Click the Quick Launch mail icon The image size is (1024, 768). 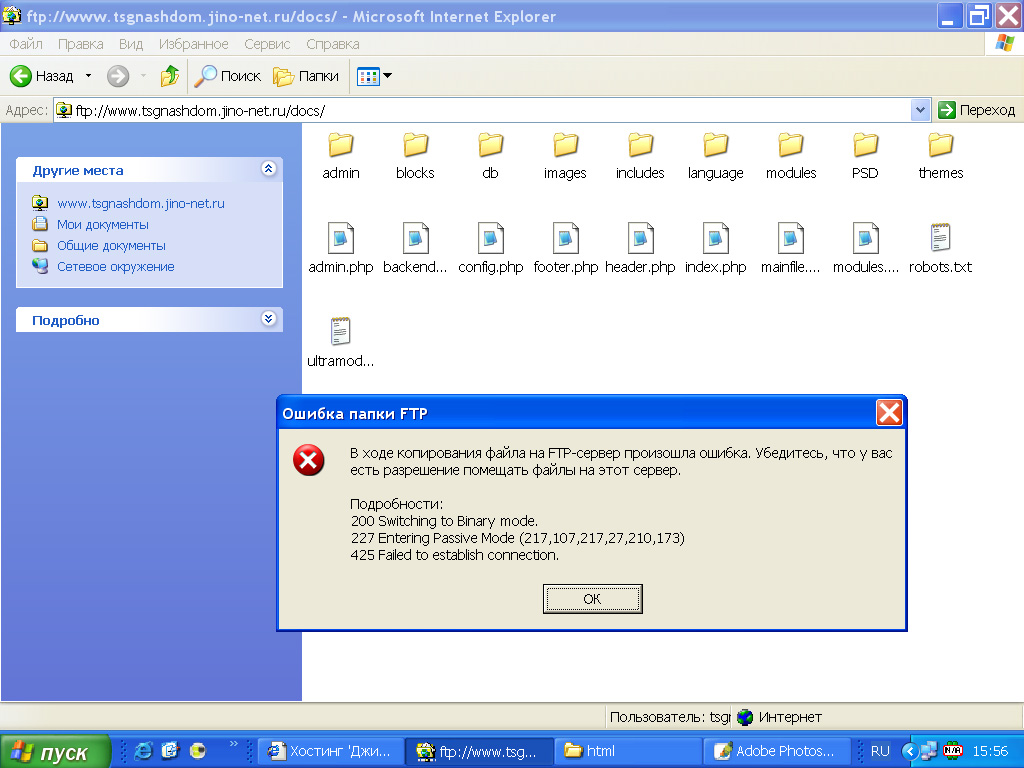pyautogui.click(x=170, y=752)
